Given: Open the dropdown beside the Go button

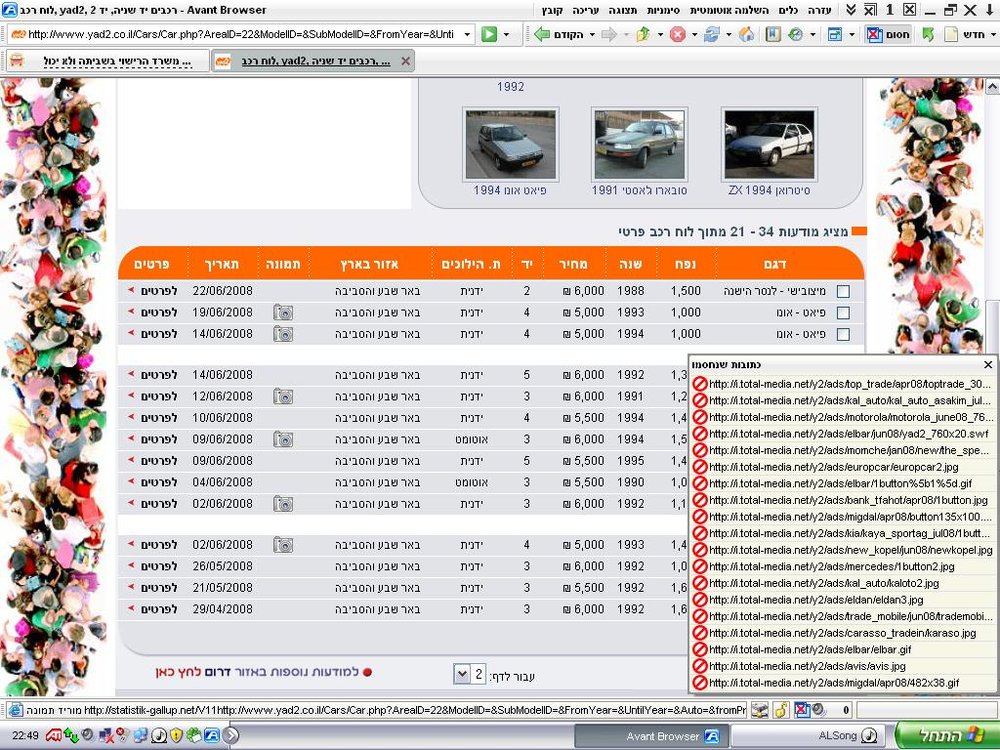Looking at the screenshot, I should click(506, 34).
